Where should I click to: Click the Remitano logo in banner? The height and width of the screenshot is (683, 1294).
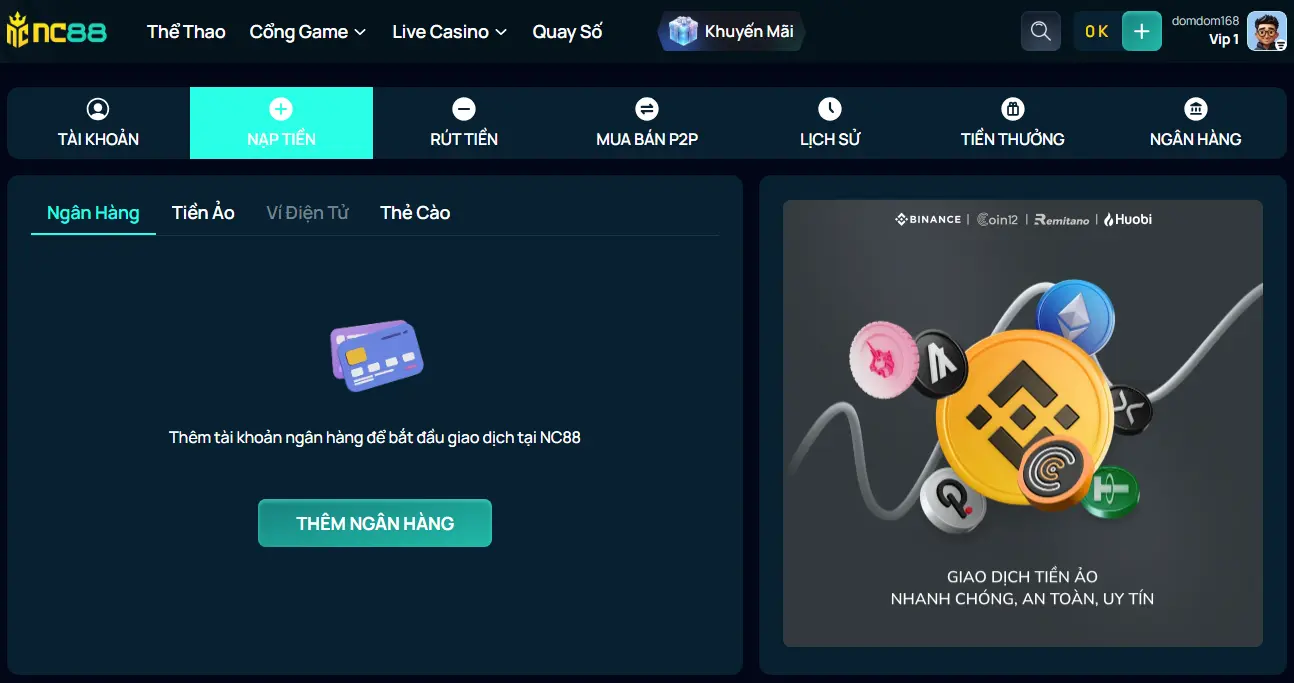click(x=1062, y=219)
